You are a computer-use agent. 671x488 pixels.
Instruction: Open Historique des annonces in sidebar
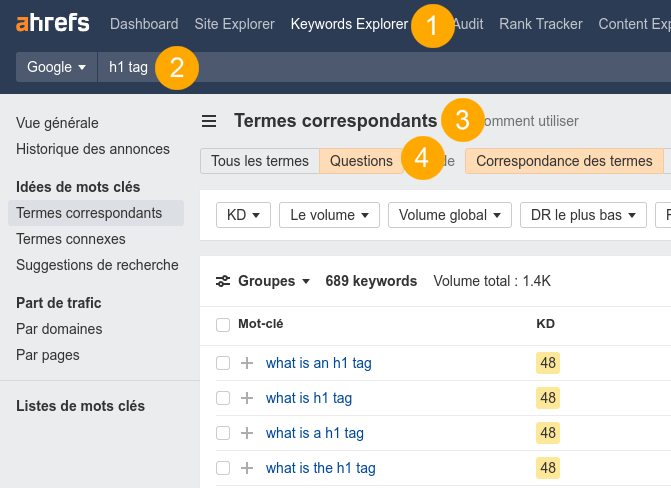pos(93,149)
